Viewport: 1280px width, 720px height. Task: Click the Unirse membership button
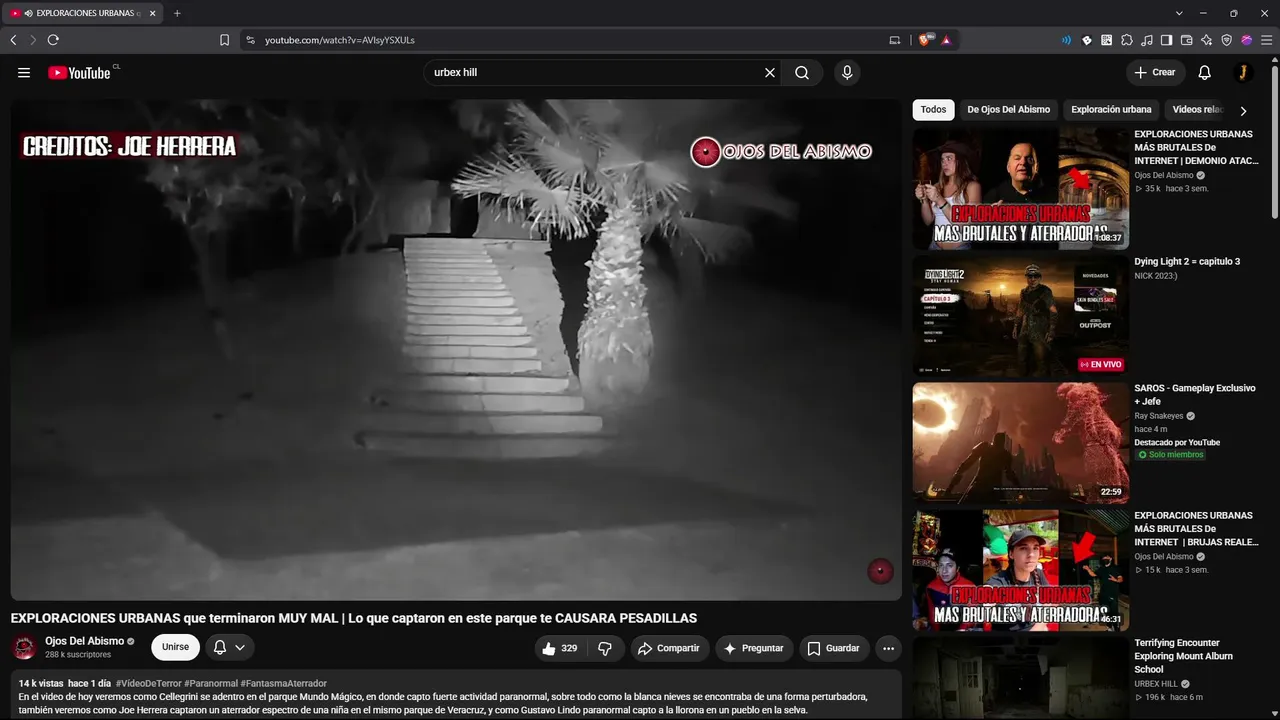pyautogui.click(x=175, y=647)
